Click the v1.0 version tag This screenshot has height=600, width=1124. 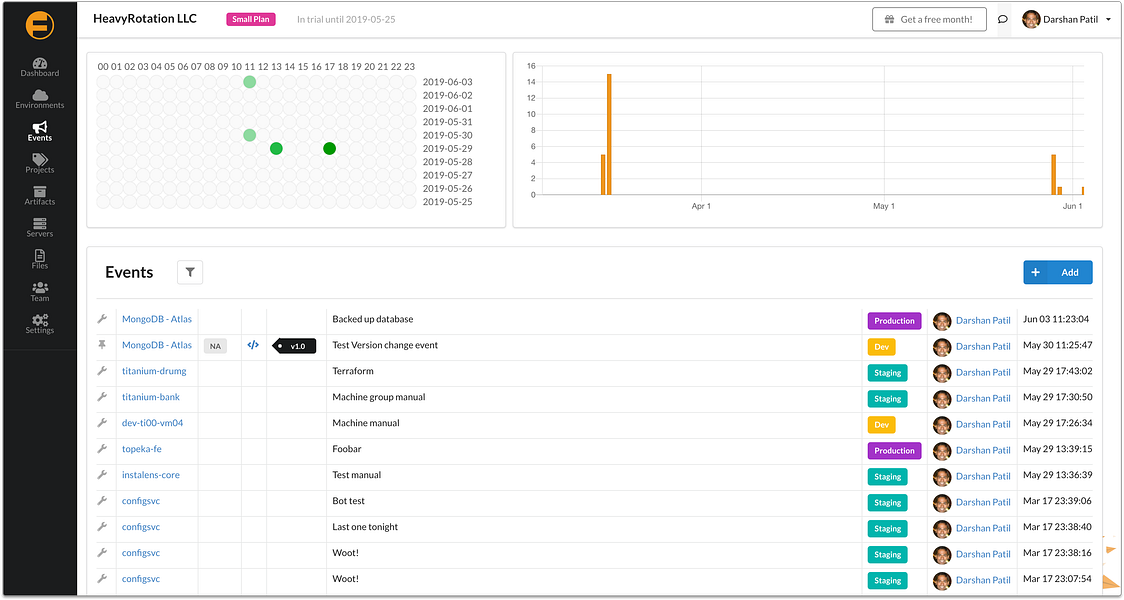(295, 346)
